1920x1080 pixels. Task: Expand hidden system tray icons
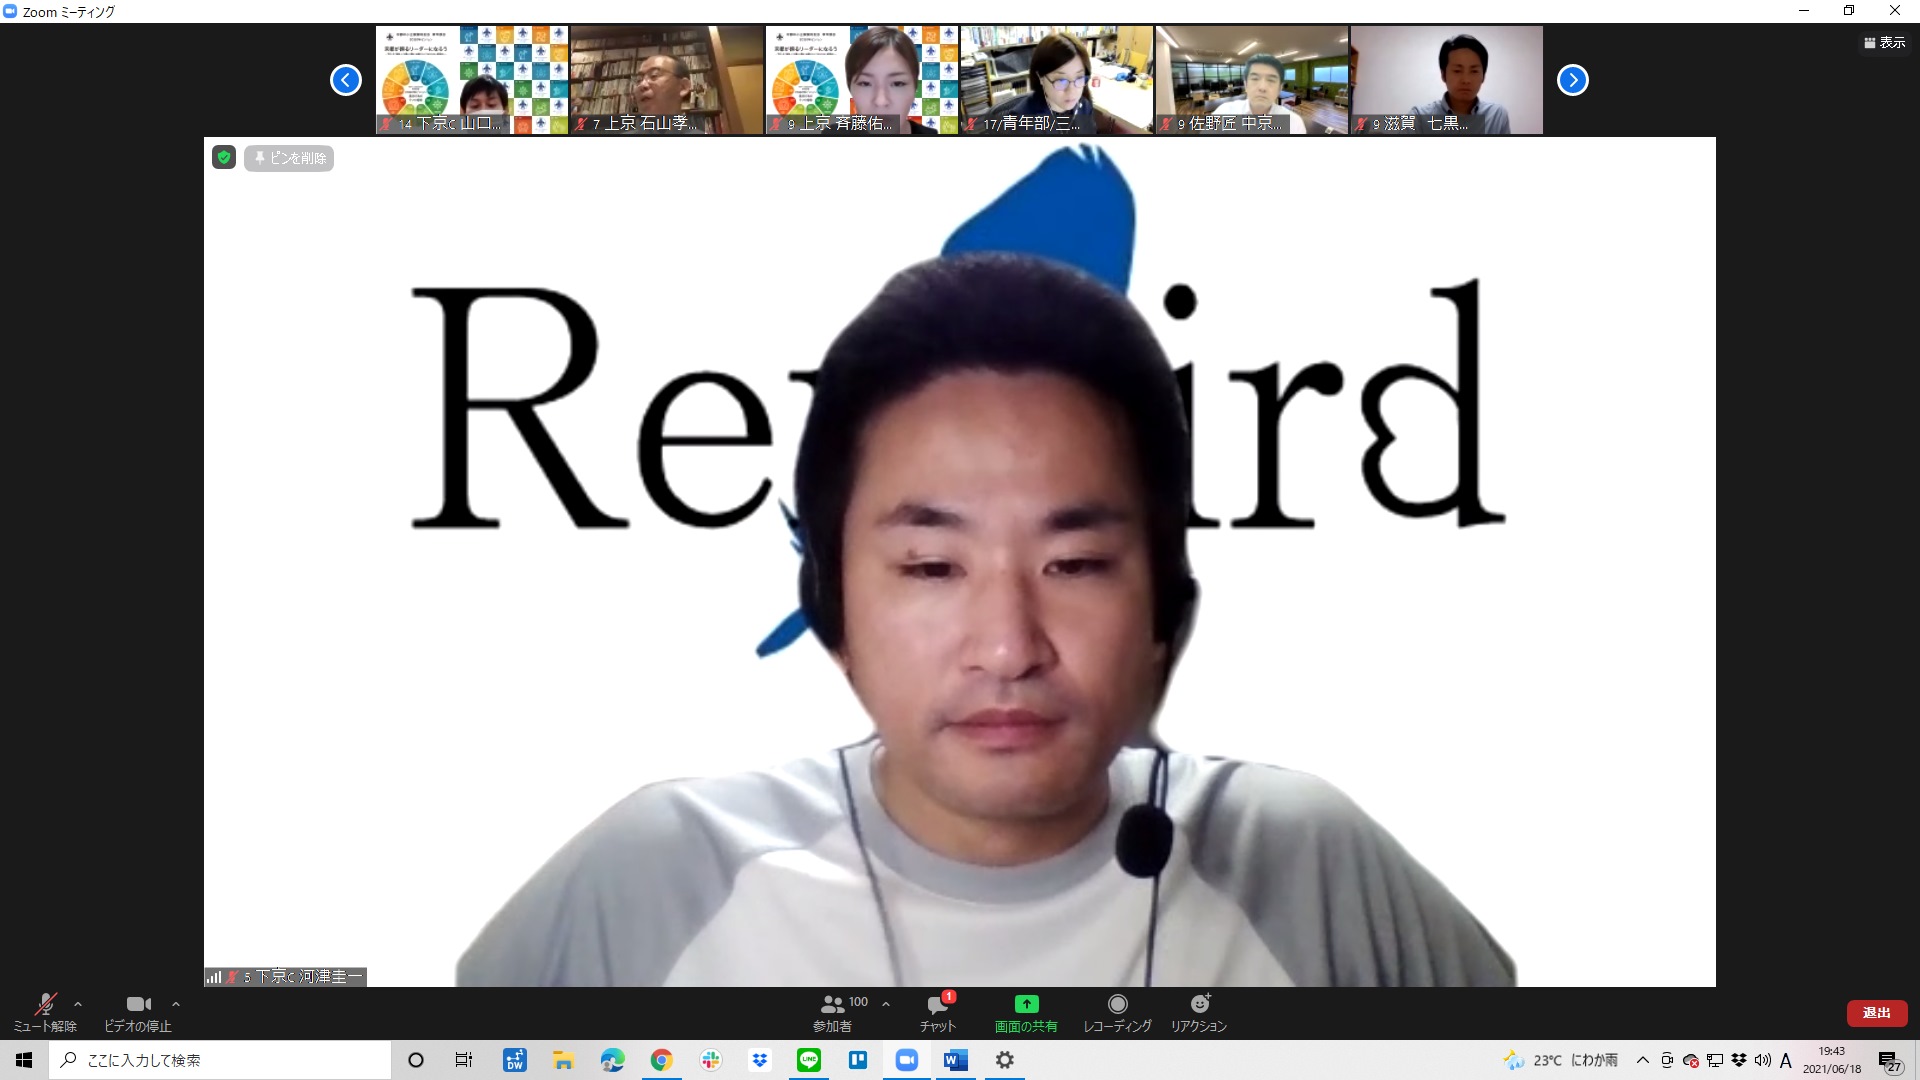coord(1642,1060)
